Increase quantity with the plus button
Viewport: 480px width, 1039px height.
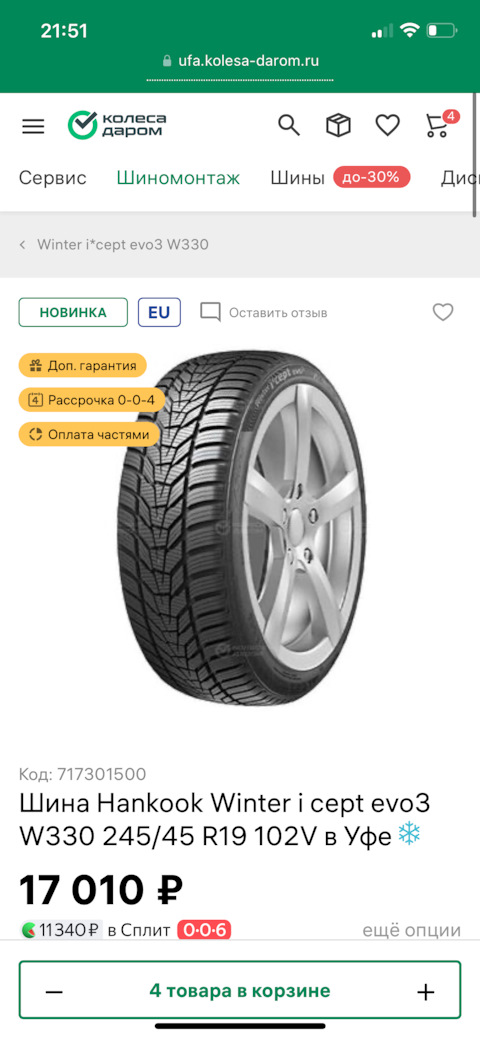(425, 991)
